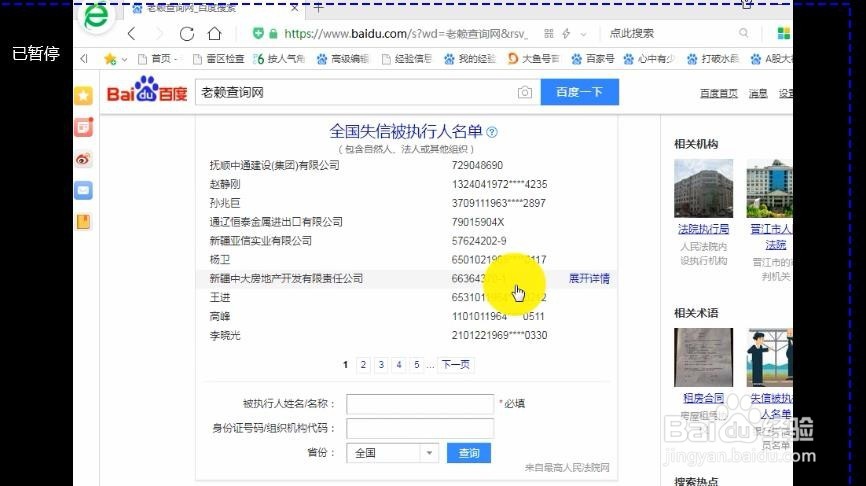Close the 老赖查询网 browser tab
The image size is (866, 486).
294,8
